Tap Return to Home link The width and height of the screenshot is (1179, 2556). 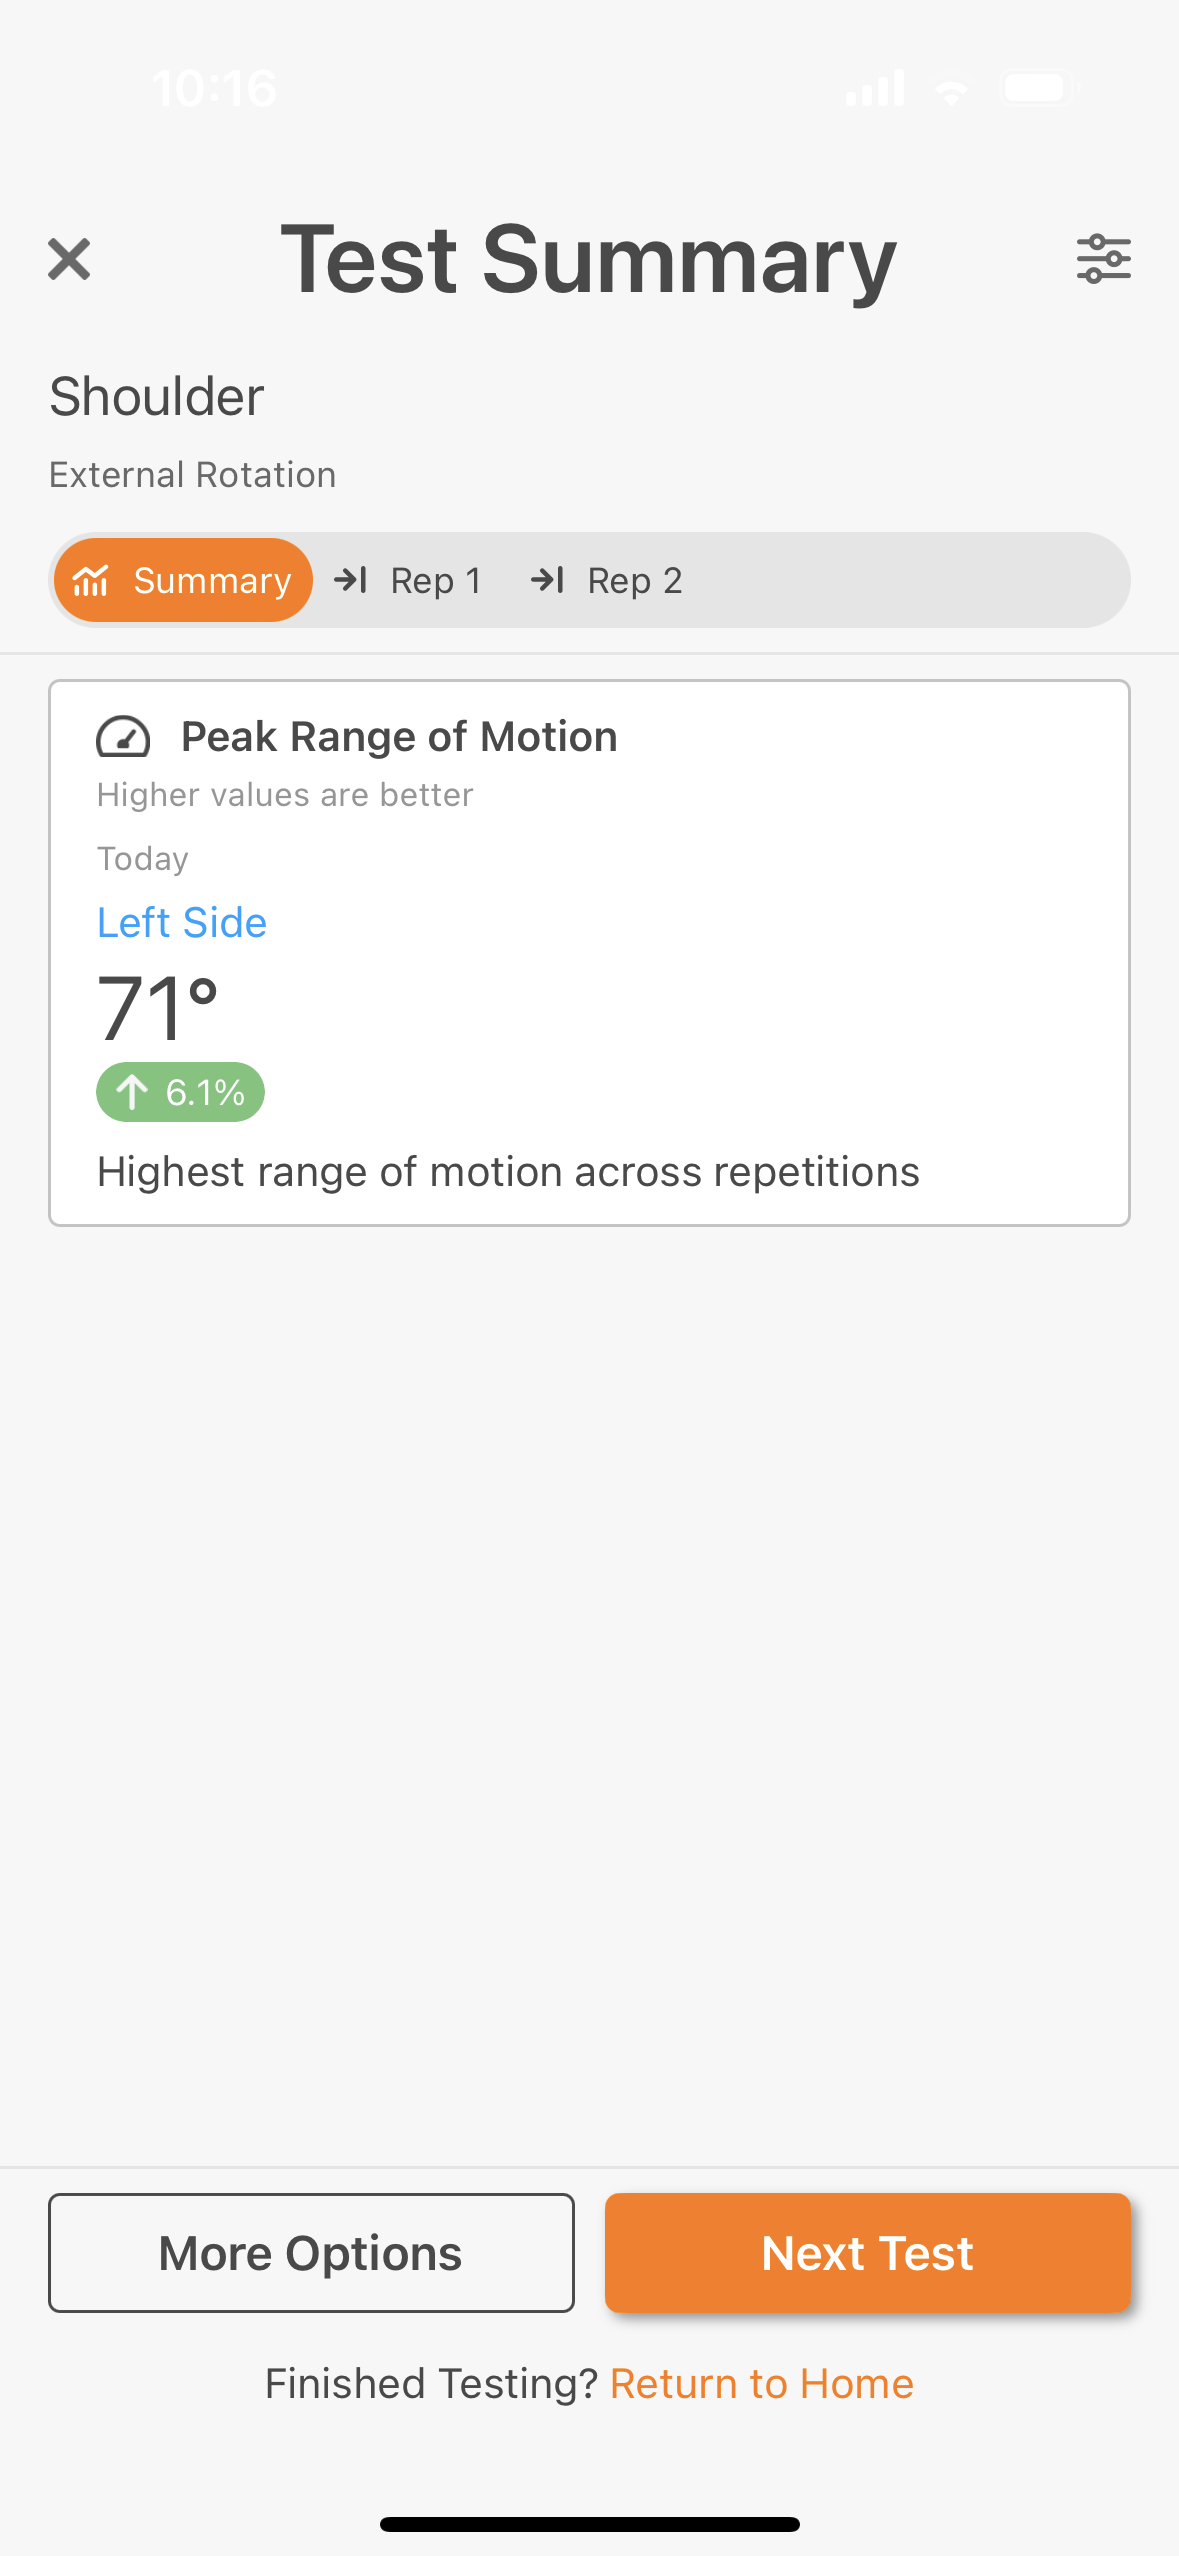[x=761, y=2383]
